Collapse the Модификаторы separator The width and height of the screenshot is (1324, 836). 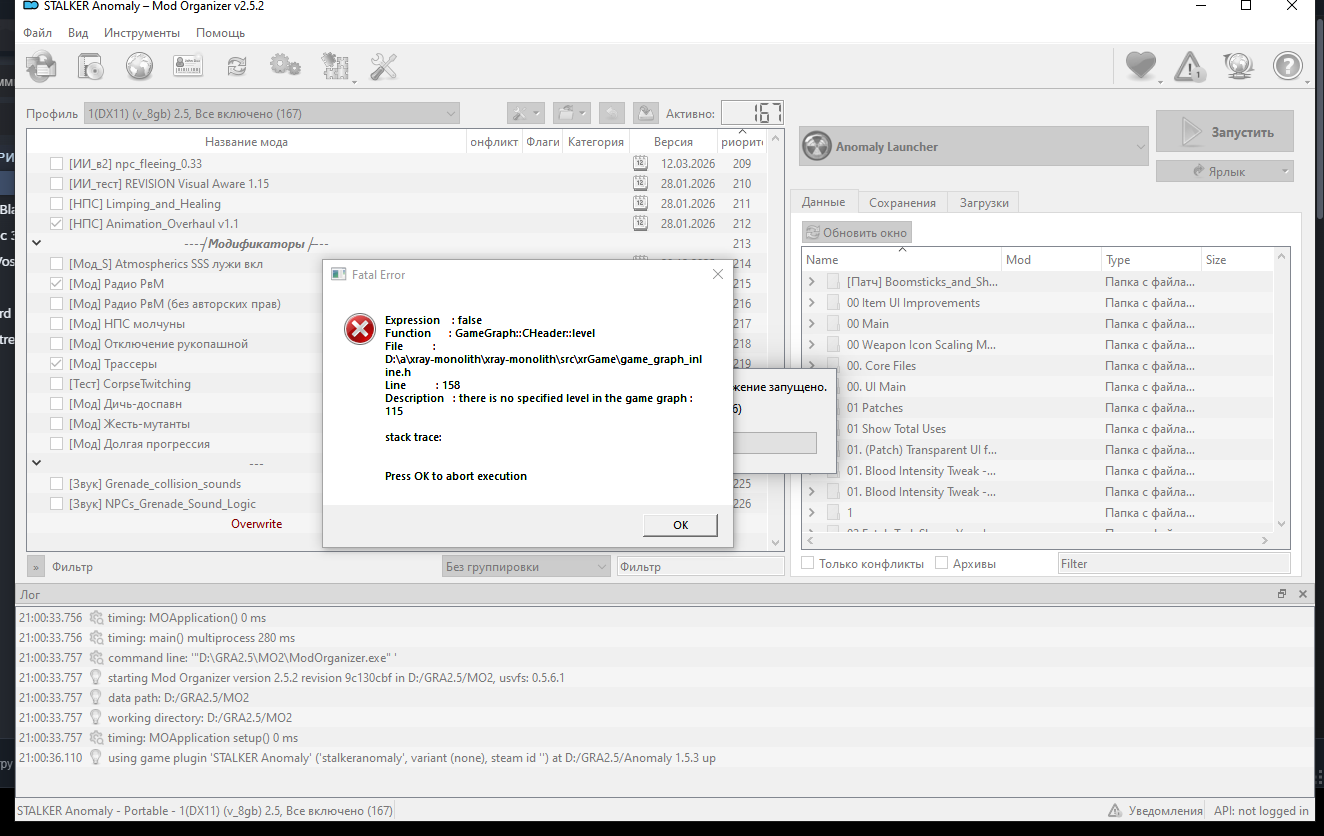point(37,242)
